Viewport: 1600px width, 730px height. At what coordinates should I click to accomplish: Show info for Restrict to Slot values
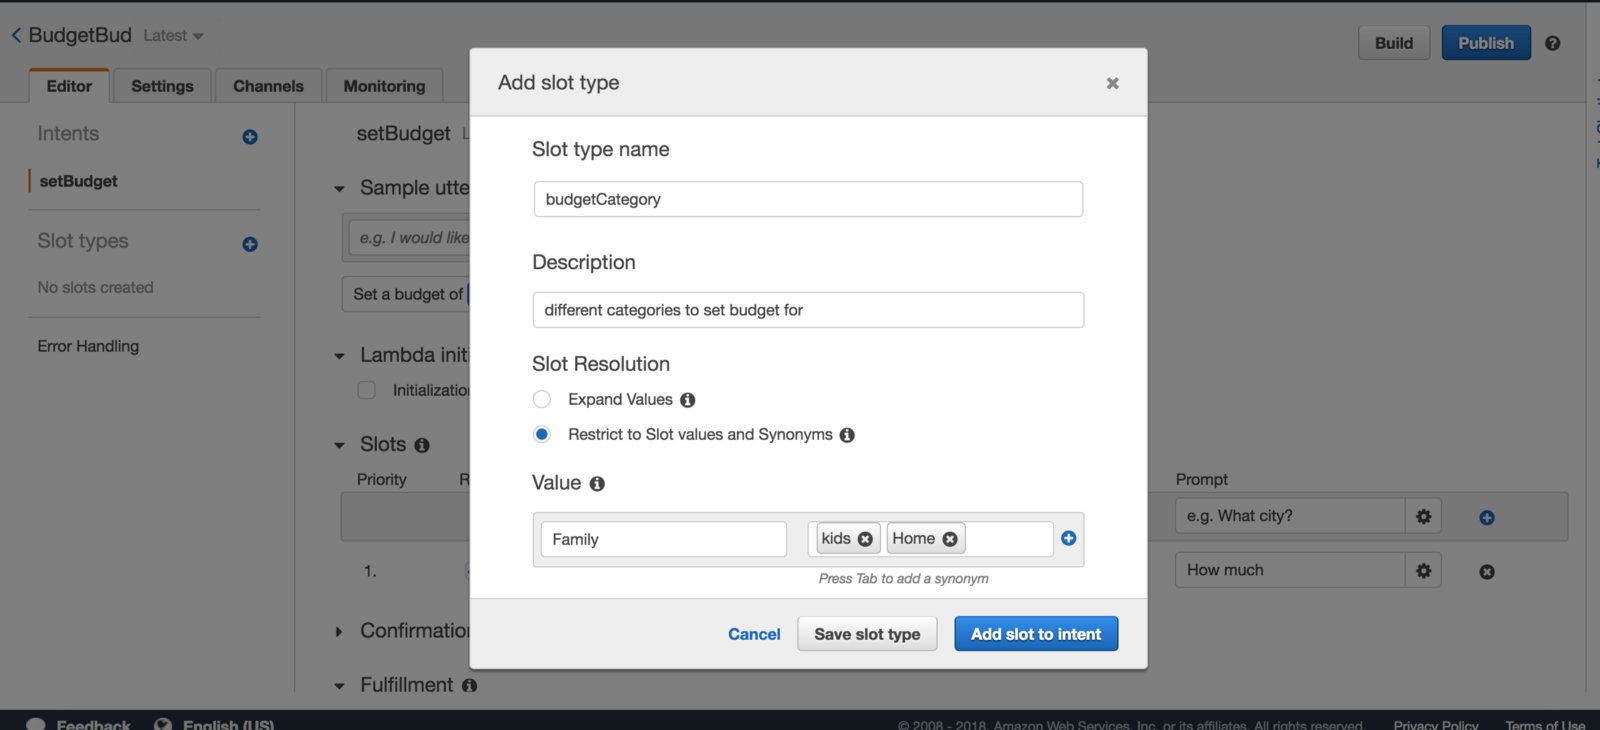pos(847,435)
